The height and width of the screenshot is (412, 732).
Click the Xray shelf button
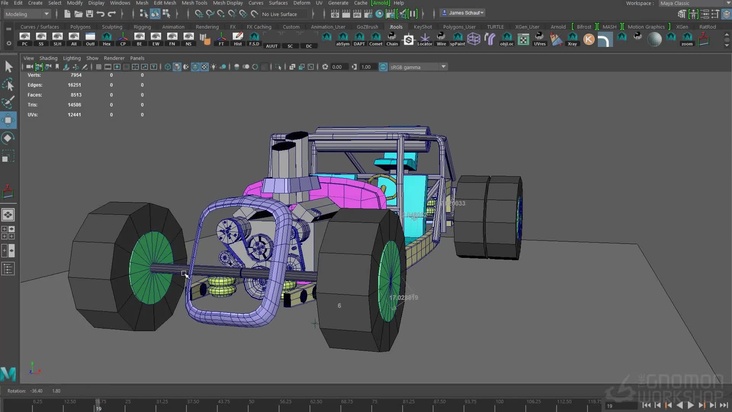coord(572,39)
